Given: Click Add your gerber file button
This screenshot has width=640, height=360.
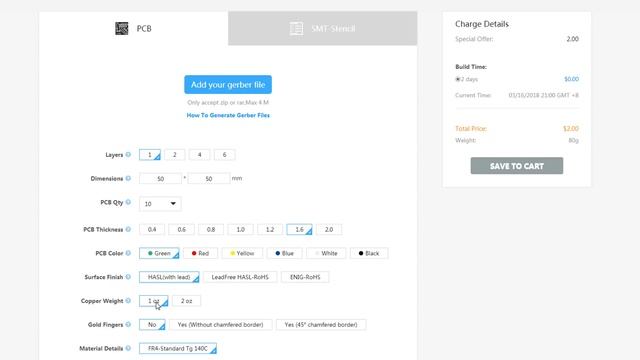Looking at the screenshot, I should (x=228, y=84).
